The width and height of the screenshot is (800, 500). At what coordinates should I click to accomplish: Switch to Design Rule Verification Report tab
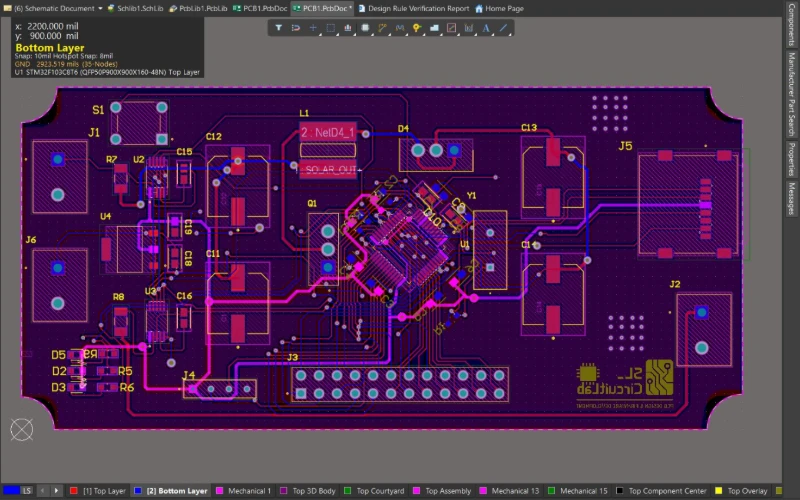click(x=413, y=8)
